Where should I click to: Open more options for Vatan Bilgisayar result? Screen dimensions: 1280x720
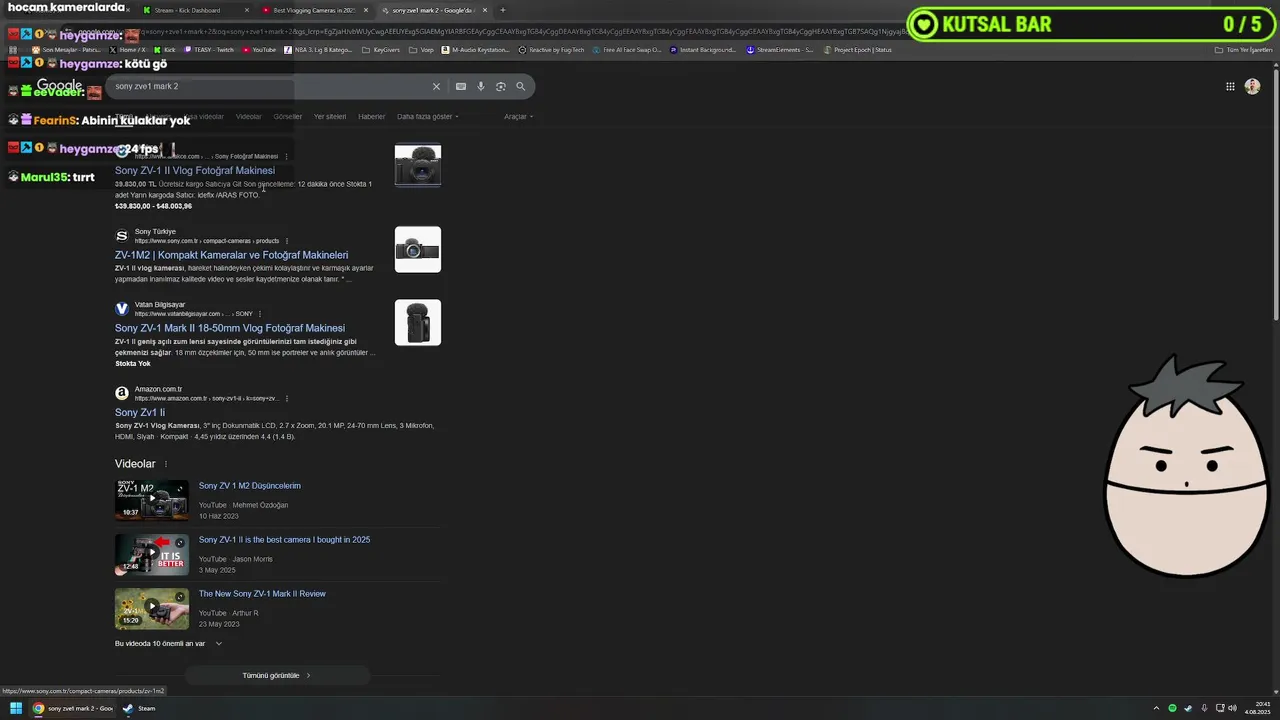tap(260, 314)
